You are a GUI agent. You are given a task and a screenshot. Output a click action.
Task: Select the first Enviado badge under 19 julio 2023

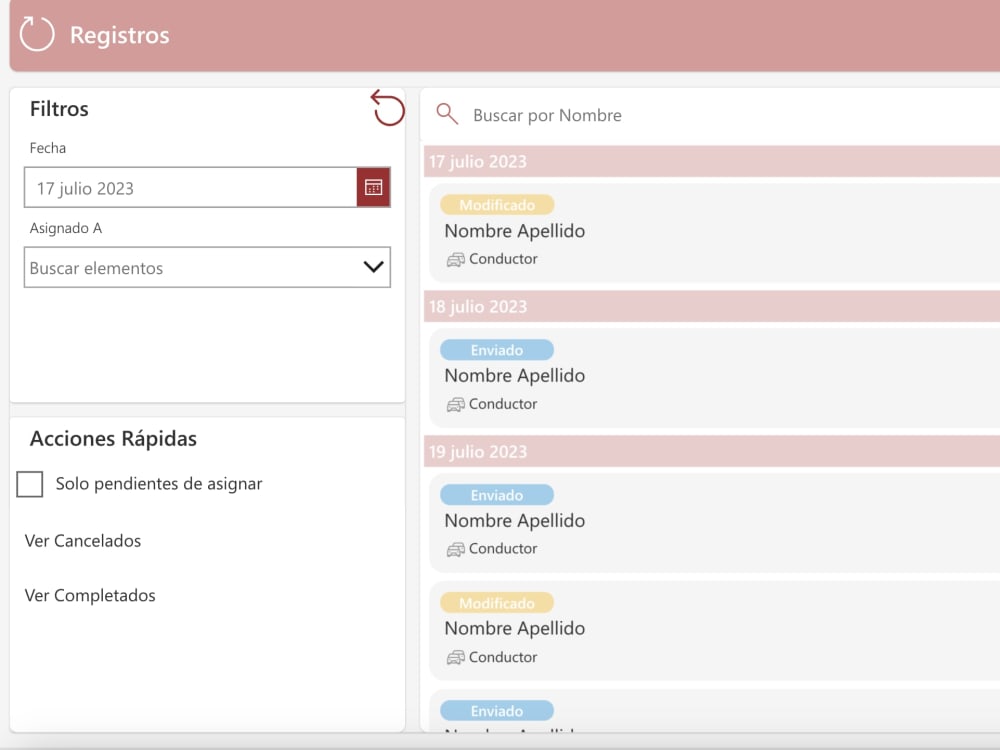point(497,495)
